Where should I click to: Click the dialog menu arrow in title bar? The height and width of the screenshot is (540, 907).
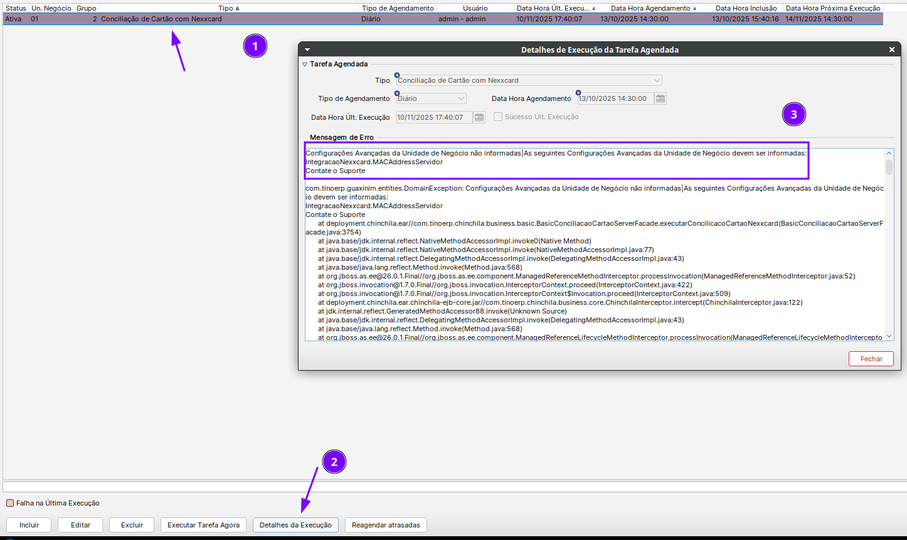point(307,49)
